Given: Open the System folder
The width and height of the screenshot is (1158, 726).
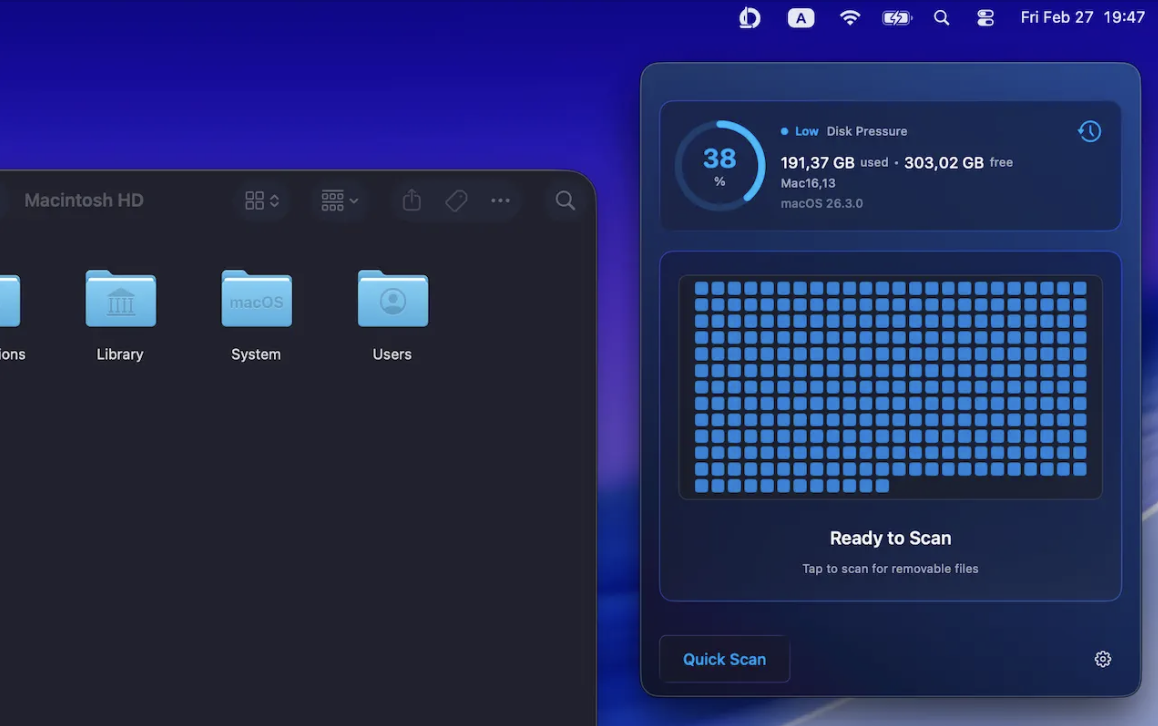Looking at the screenshot, I should tap(256, 299).
